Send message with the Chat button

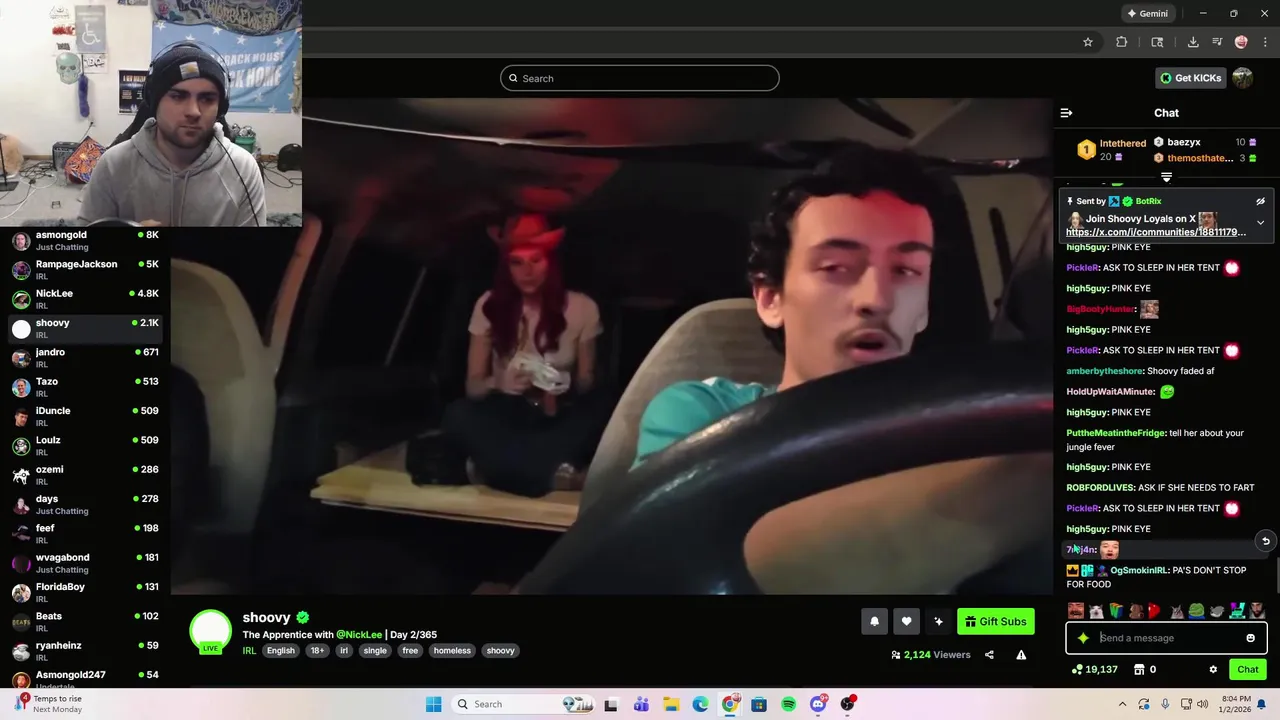(1248, 670)
